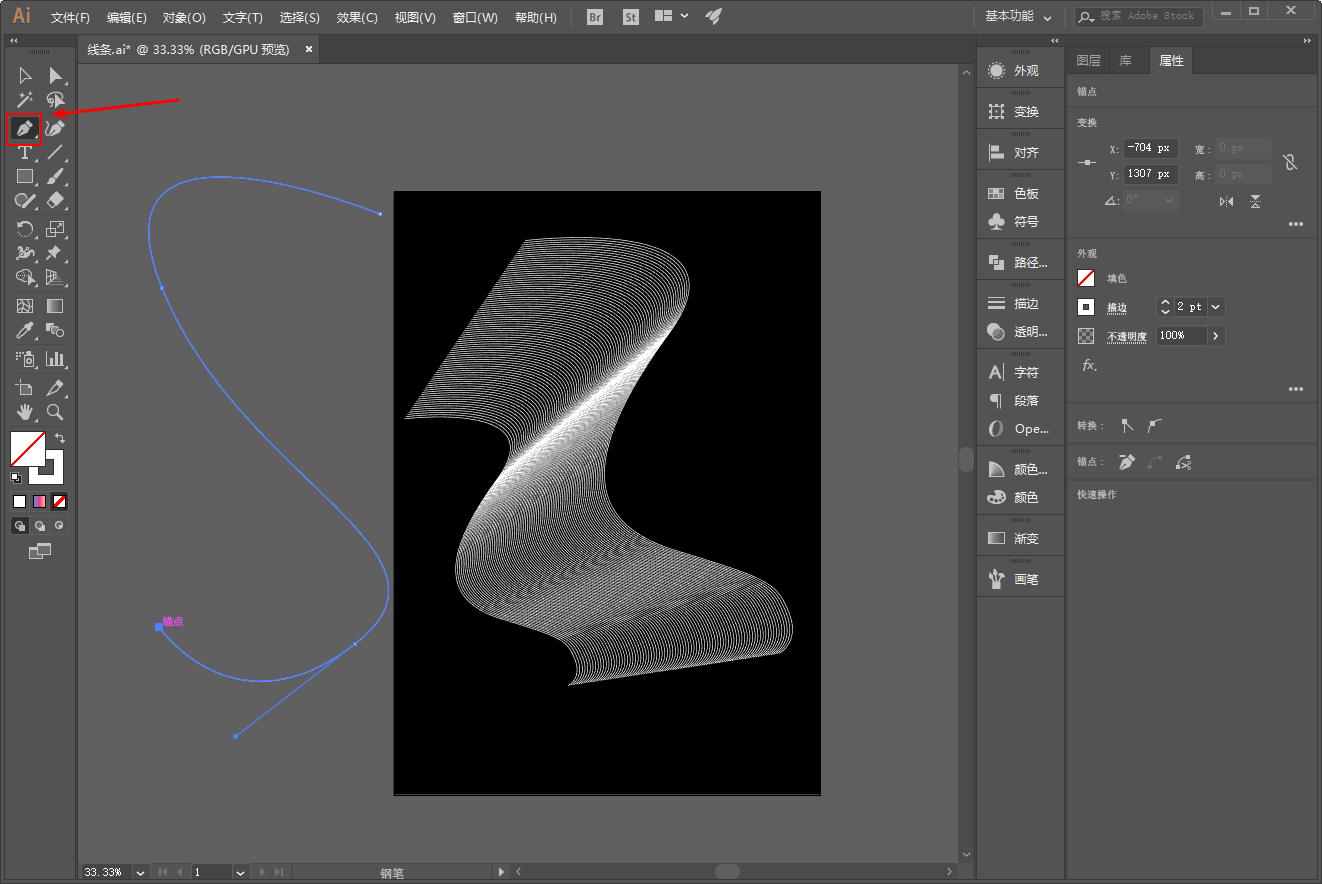The height and width of the screenshot is (884, 1322).
Task: Open Adobe Bridge with the Br icon
Action: [595, 17]
